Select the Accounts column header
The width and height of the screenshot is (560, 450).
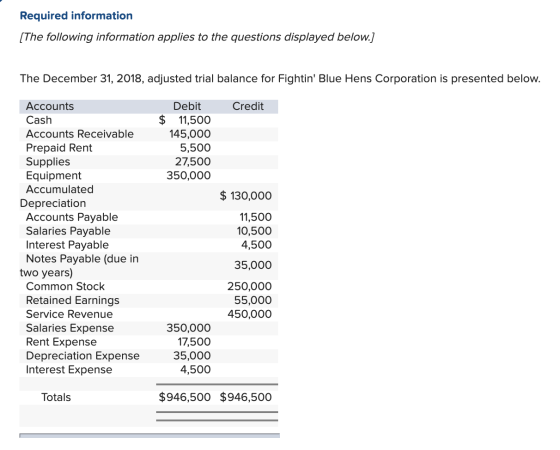50,106
